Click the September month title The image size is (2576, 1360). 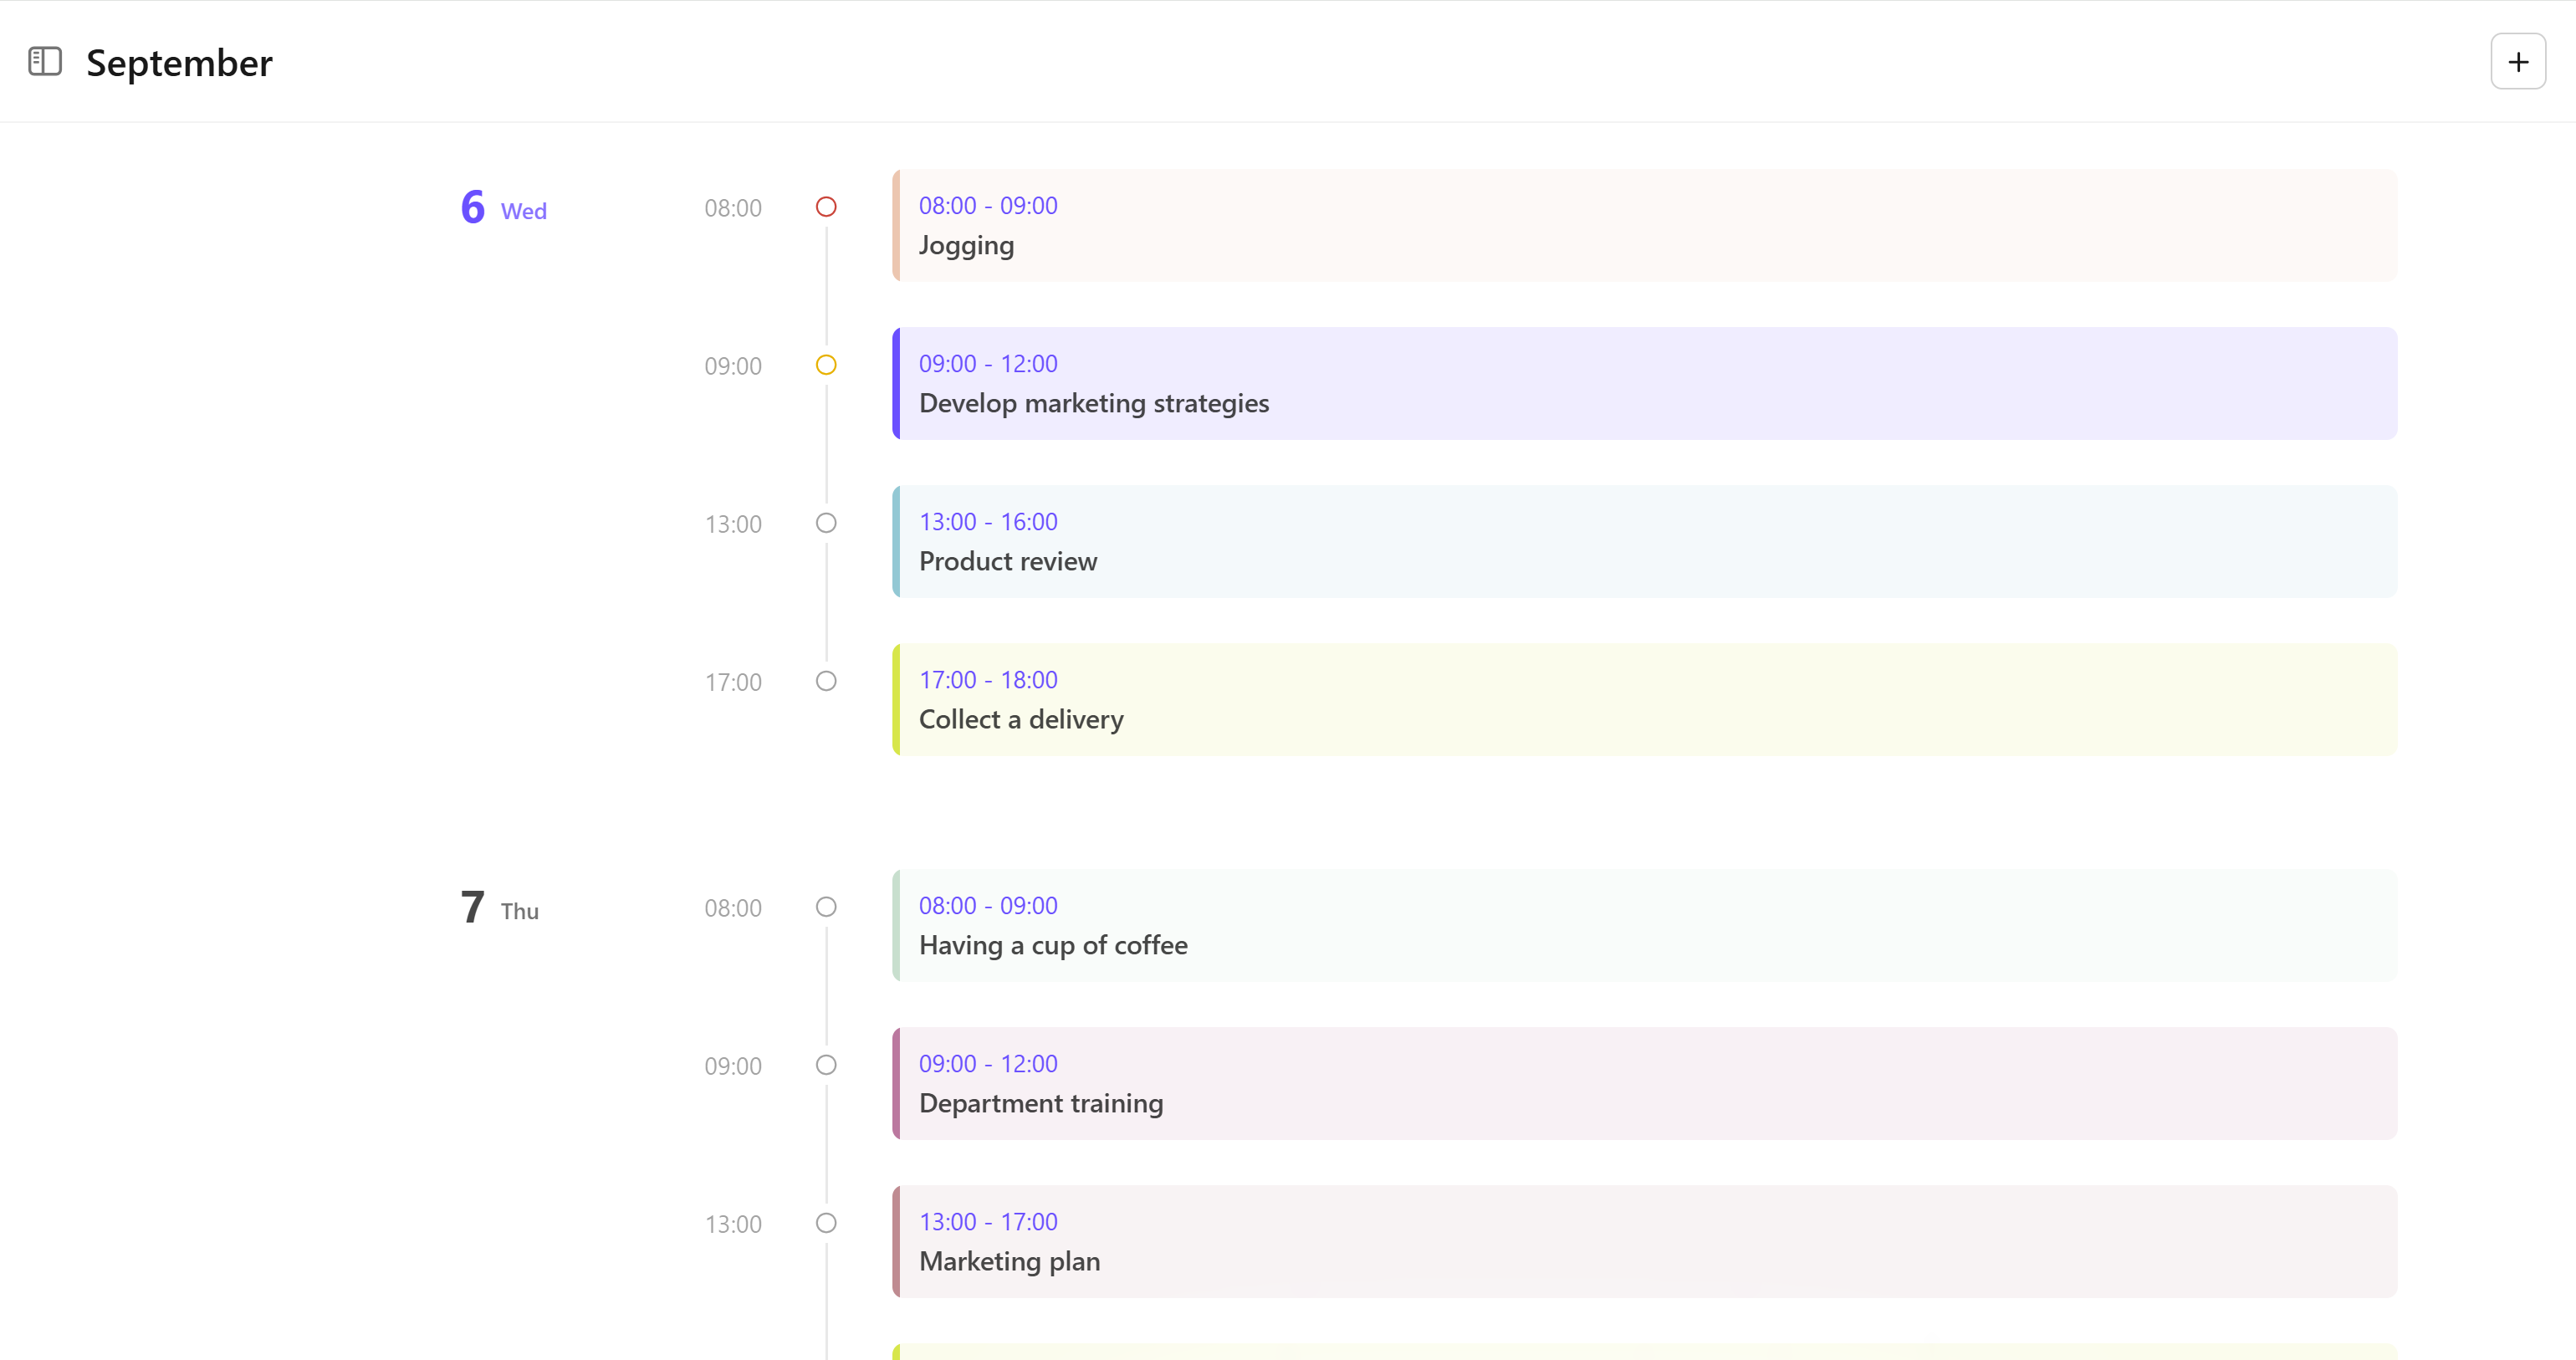[179, 63]
